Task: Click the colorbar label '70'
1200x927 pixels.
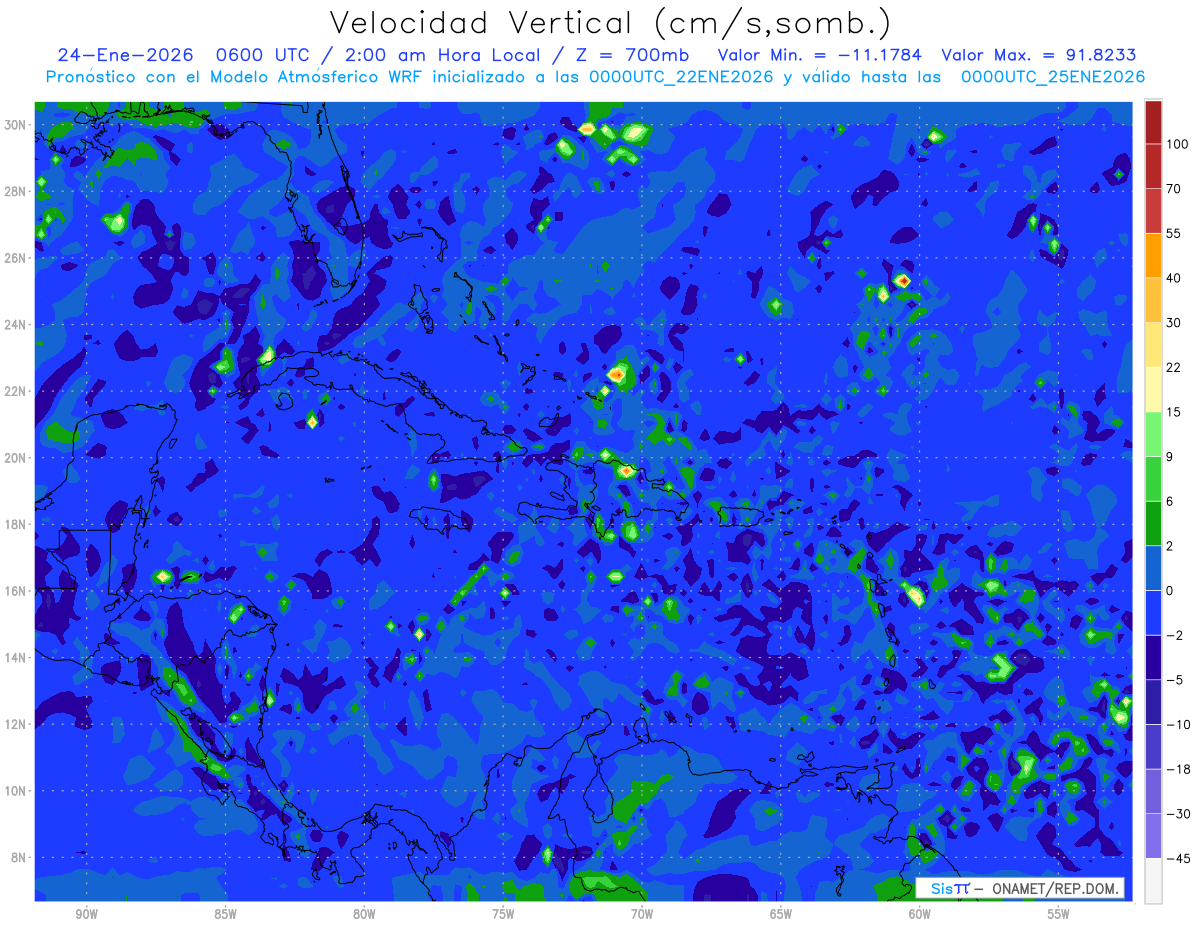Action: 1173,189
